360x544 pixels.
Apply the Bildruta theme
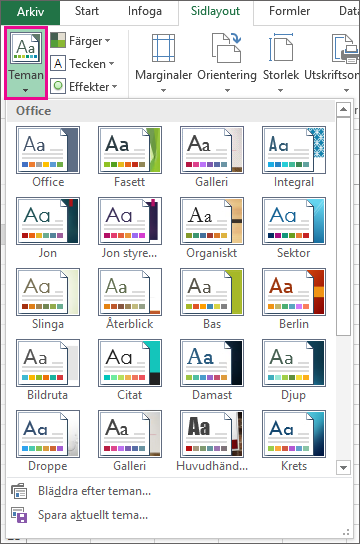[x=48, y=370]
